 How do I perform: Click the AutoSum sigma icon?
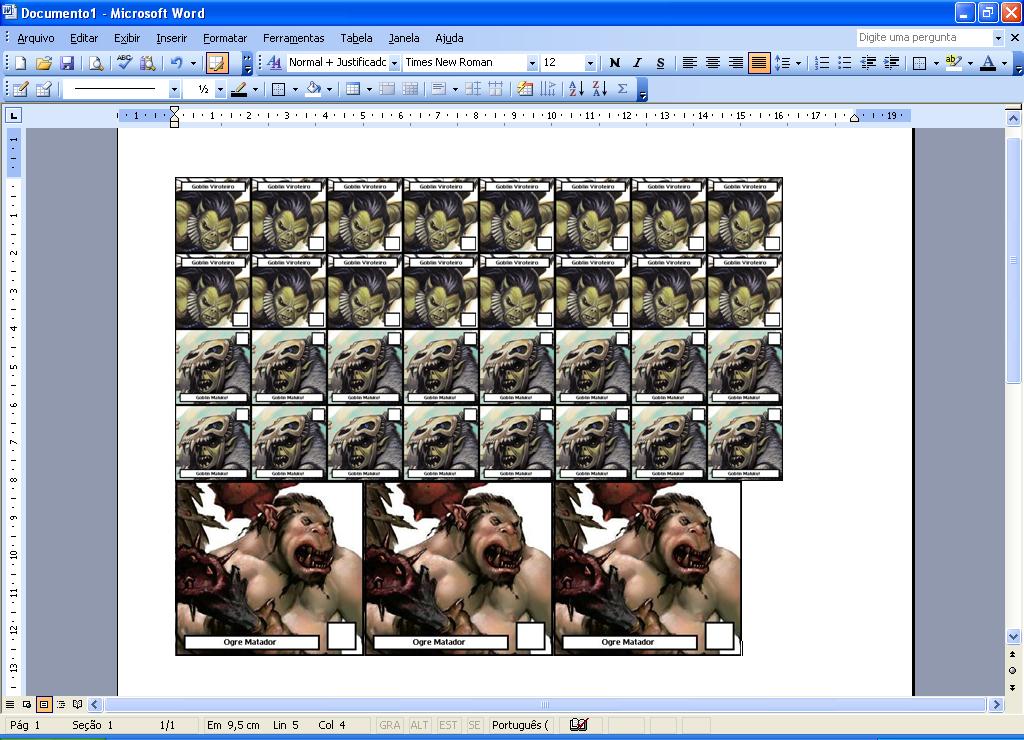coord(622,89)
